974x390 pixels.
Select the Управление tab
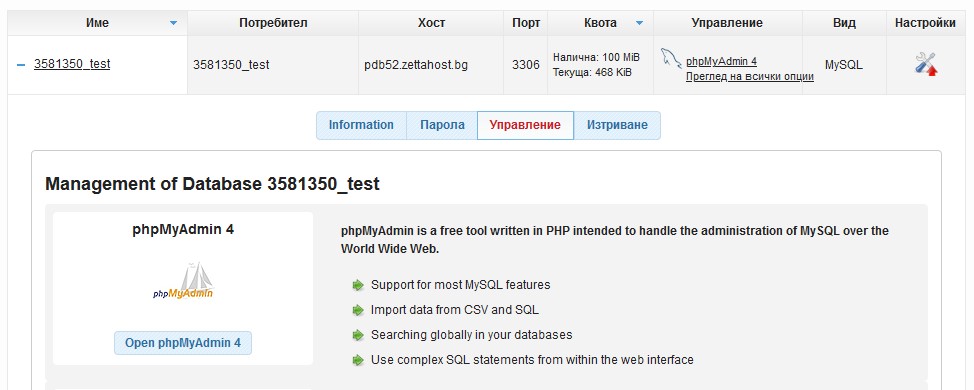tap(525, 125)
